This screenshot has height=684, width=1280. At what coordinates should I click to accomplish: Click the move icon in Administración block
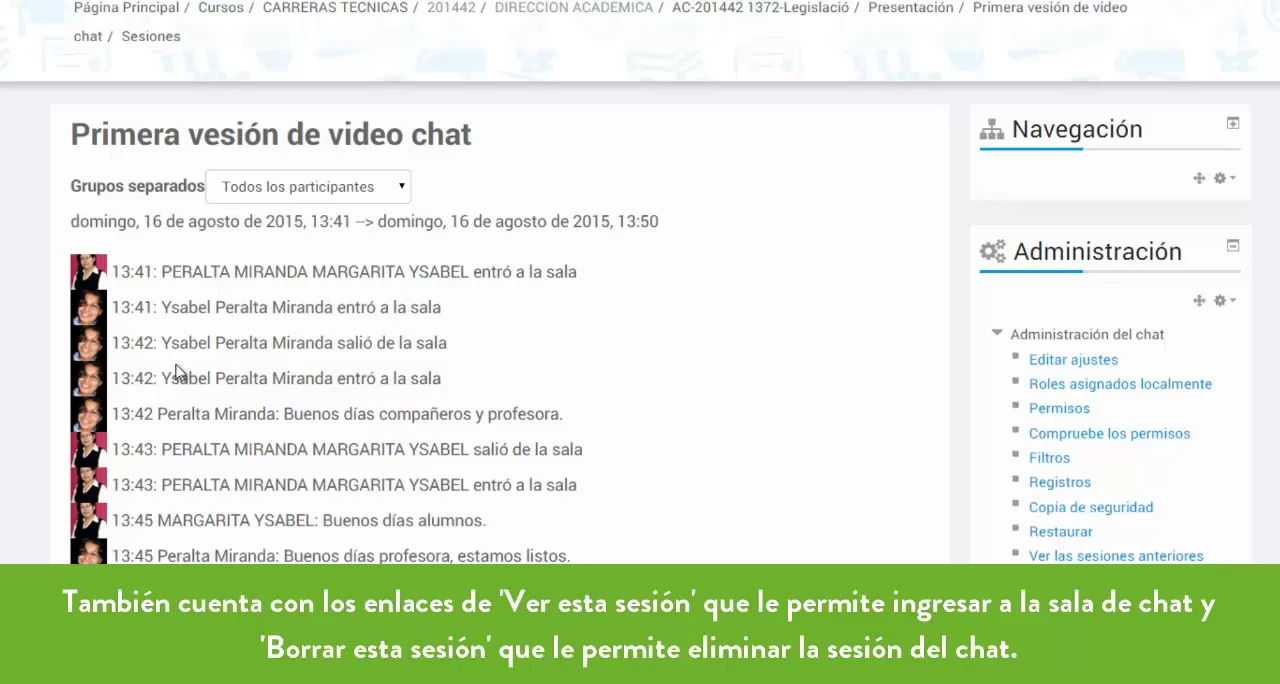[1199, 300]
